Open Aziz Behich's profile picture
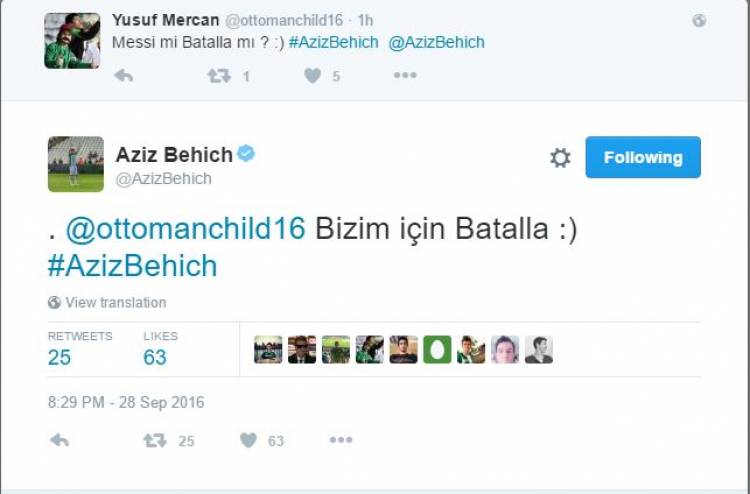This screenshot has height=494, width=750. tap(75, 164)
